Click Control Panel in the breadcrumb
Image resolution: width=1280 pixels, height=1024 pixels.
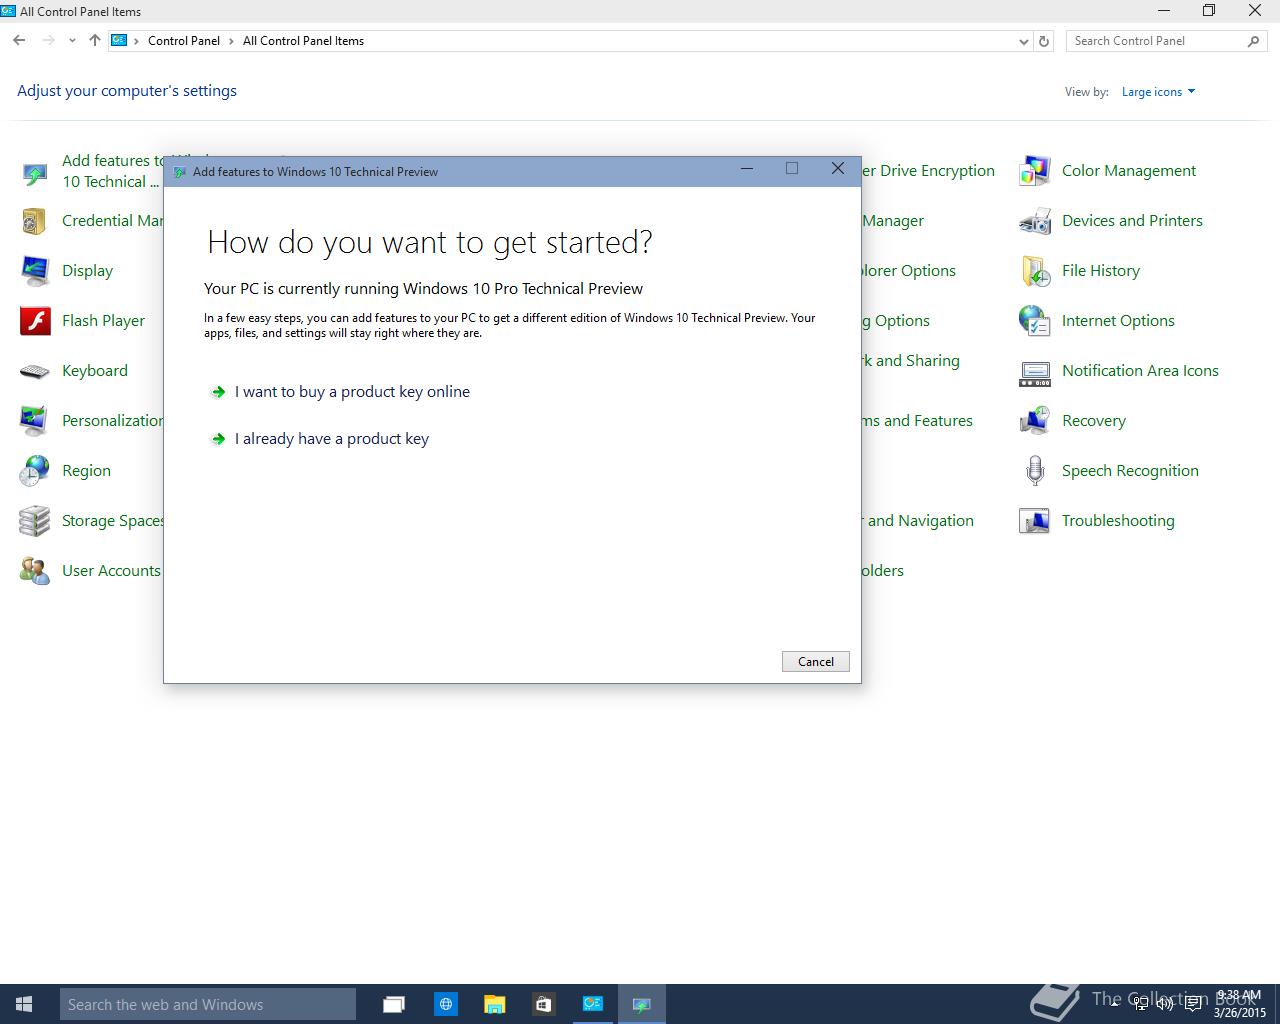pos(184,41)
